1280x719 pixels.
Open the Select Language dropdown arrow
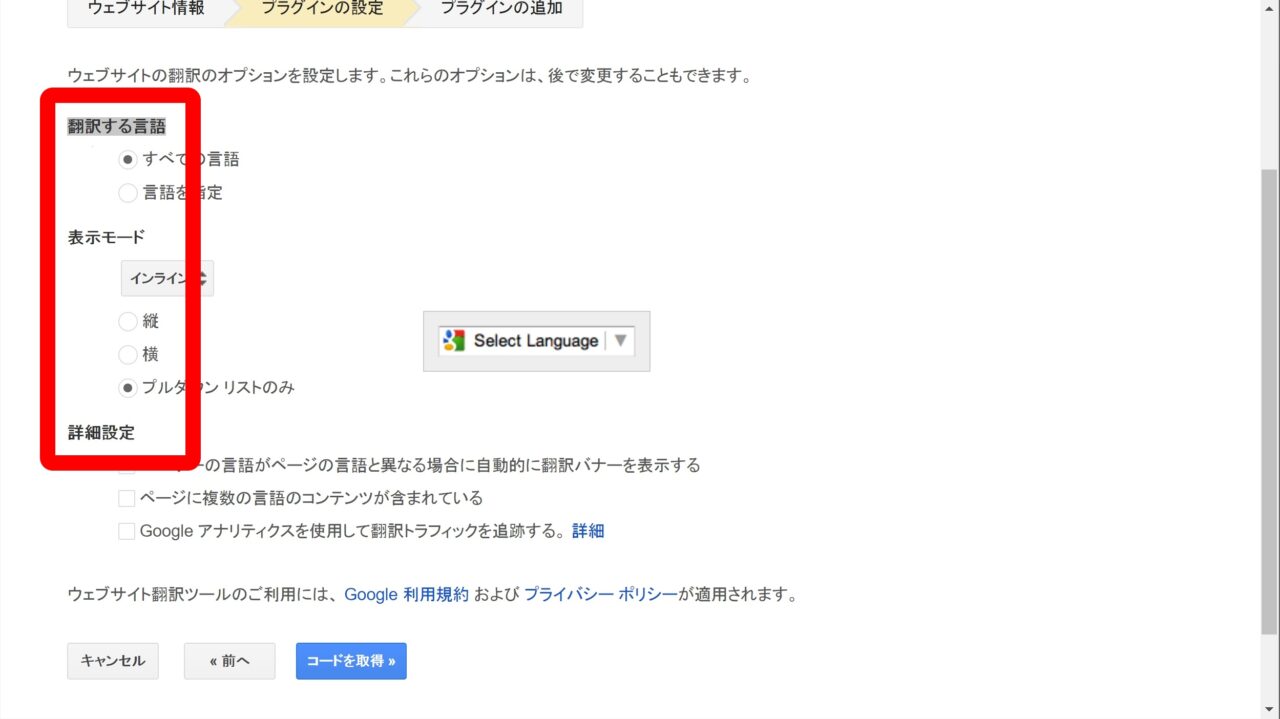[x=620, y=341]
